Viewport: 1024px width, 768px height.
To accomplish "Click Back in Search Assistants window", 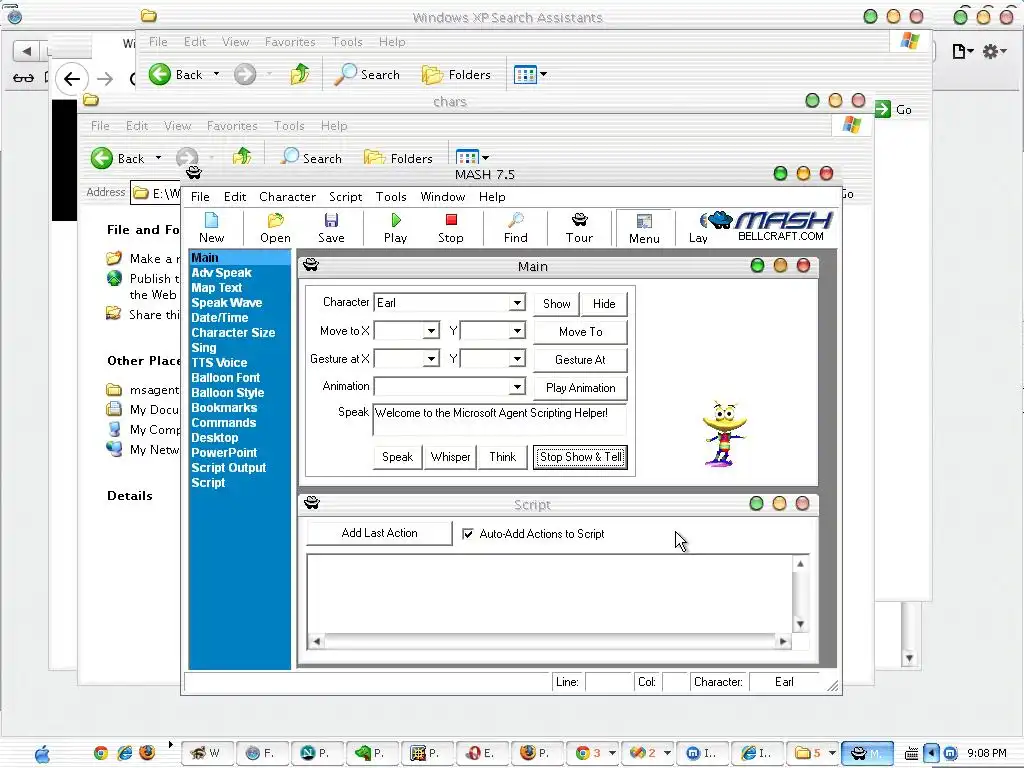I will (x=176, y=74).
